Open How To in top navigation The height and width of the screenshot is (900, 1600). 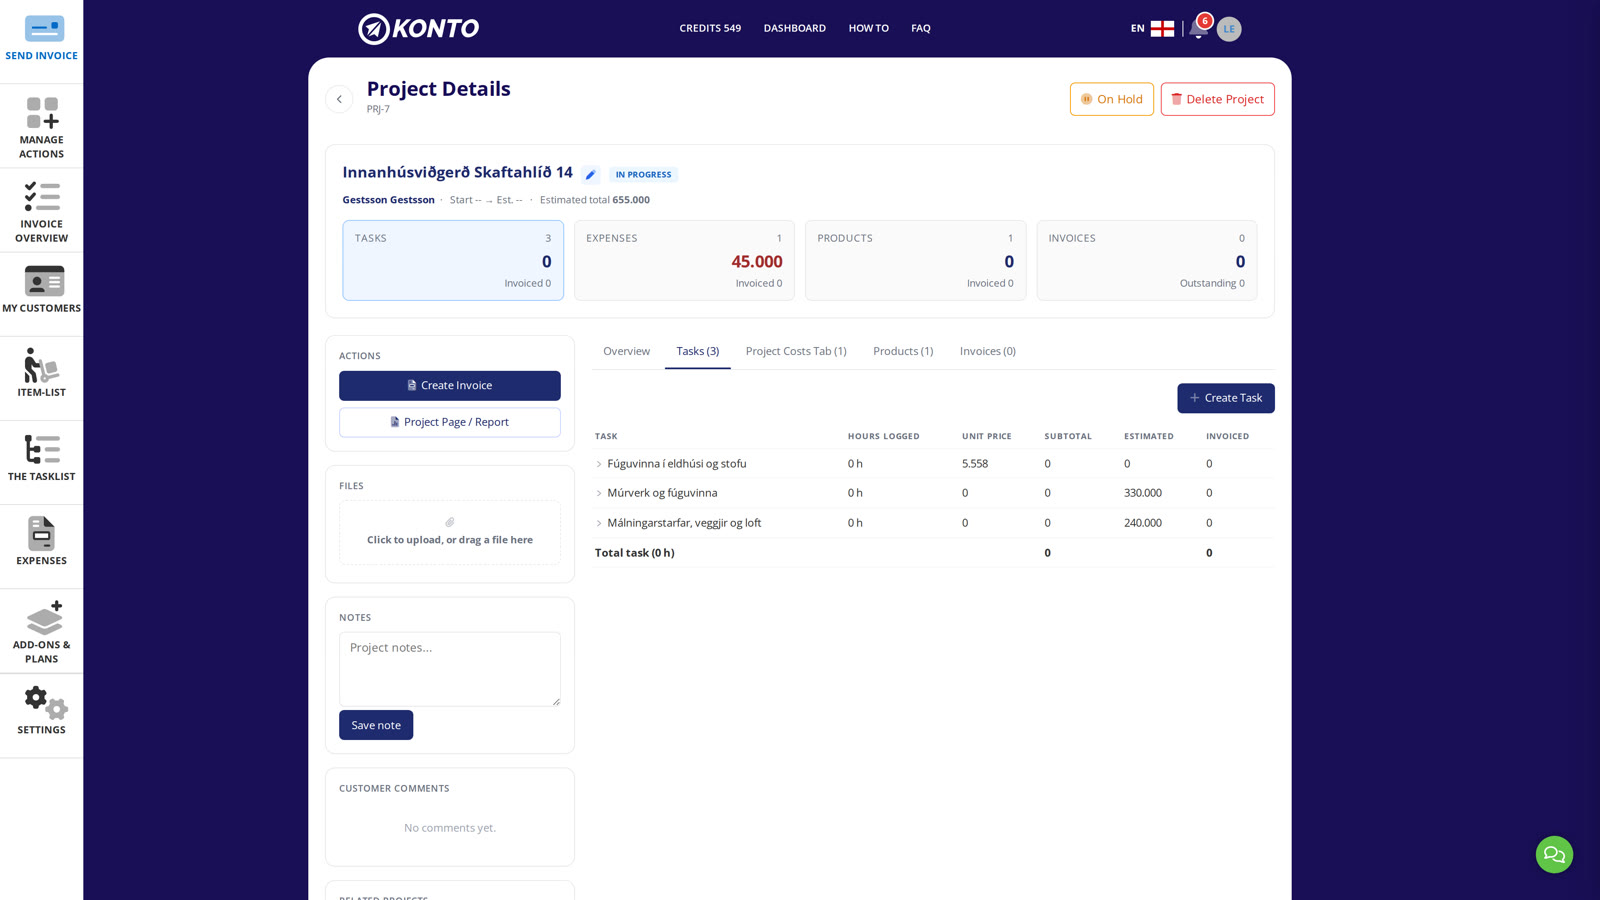tap(869, 28)
